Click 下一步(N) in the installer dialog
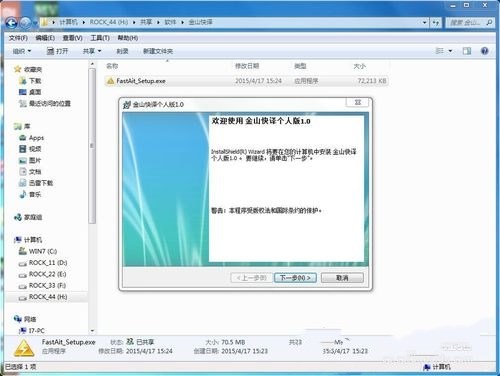Screen dimensions: 500x376 coord(295,278)
